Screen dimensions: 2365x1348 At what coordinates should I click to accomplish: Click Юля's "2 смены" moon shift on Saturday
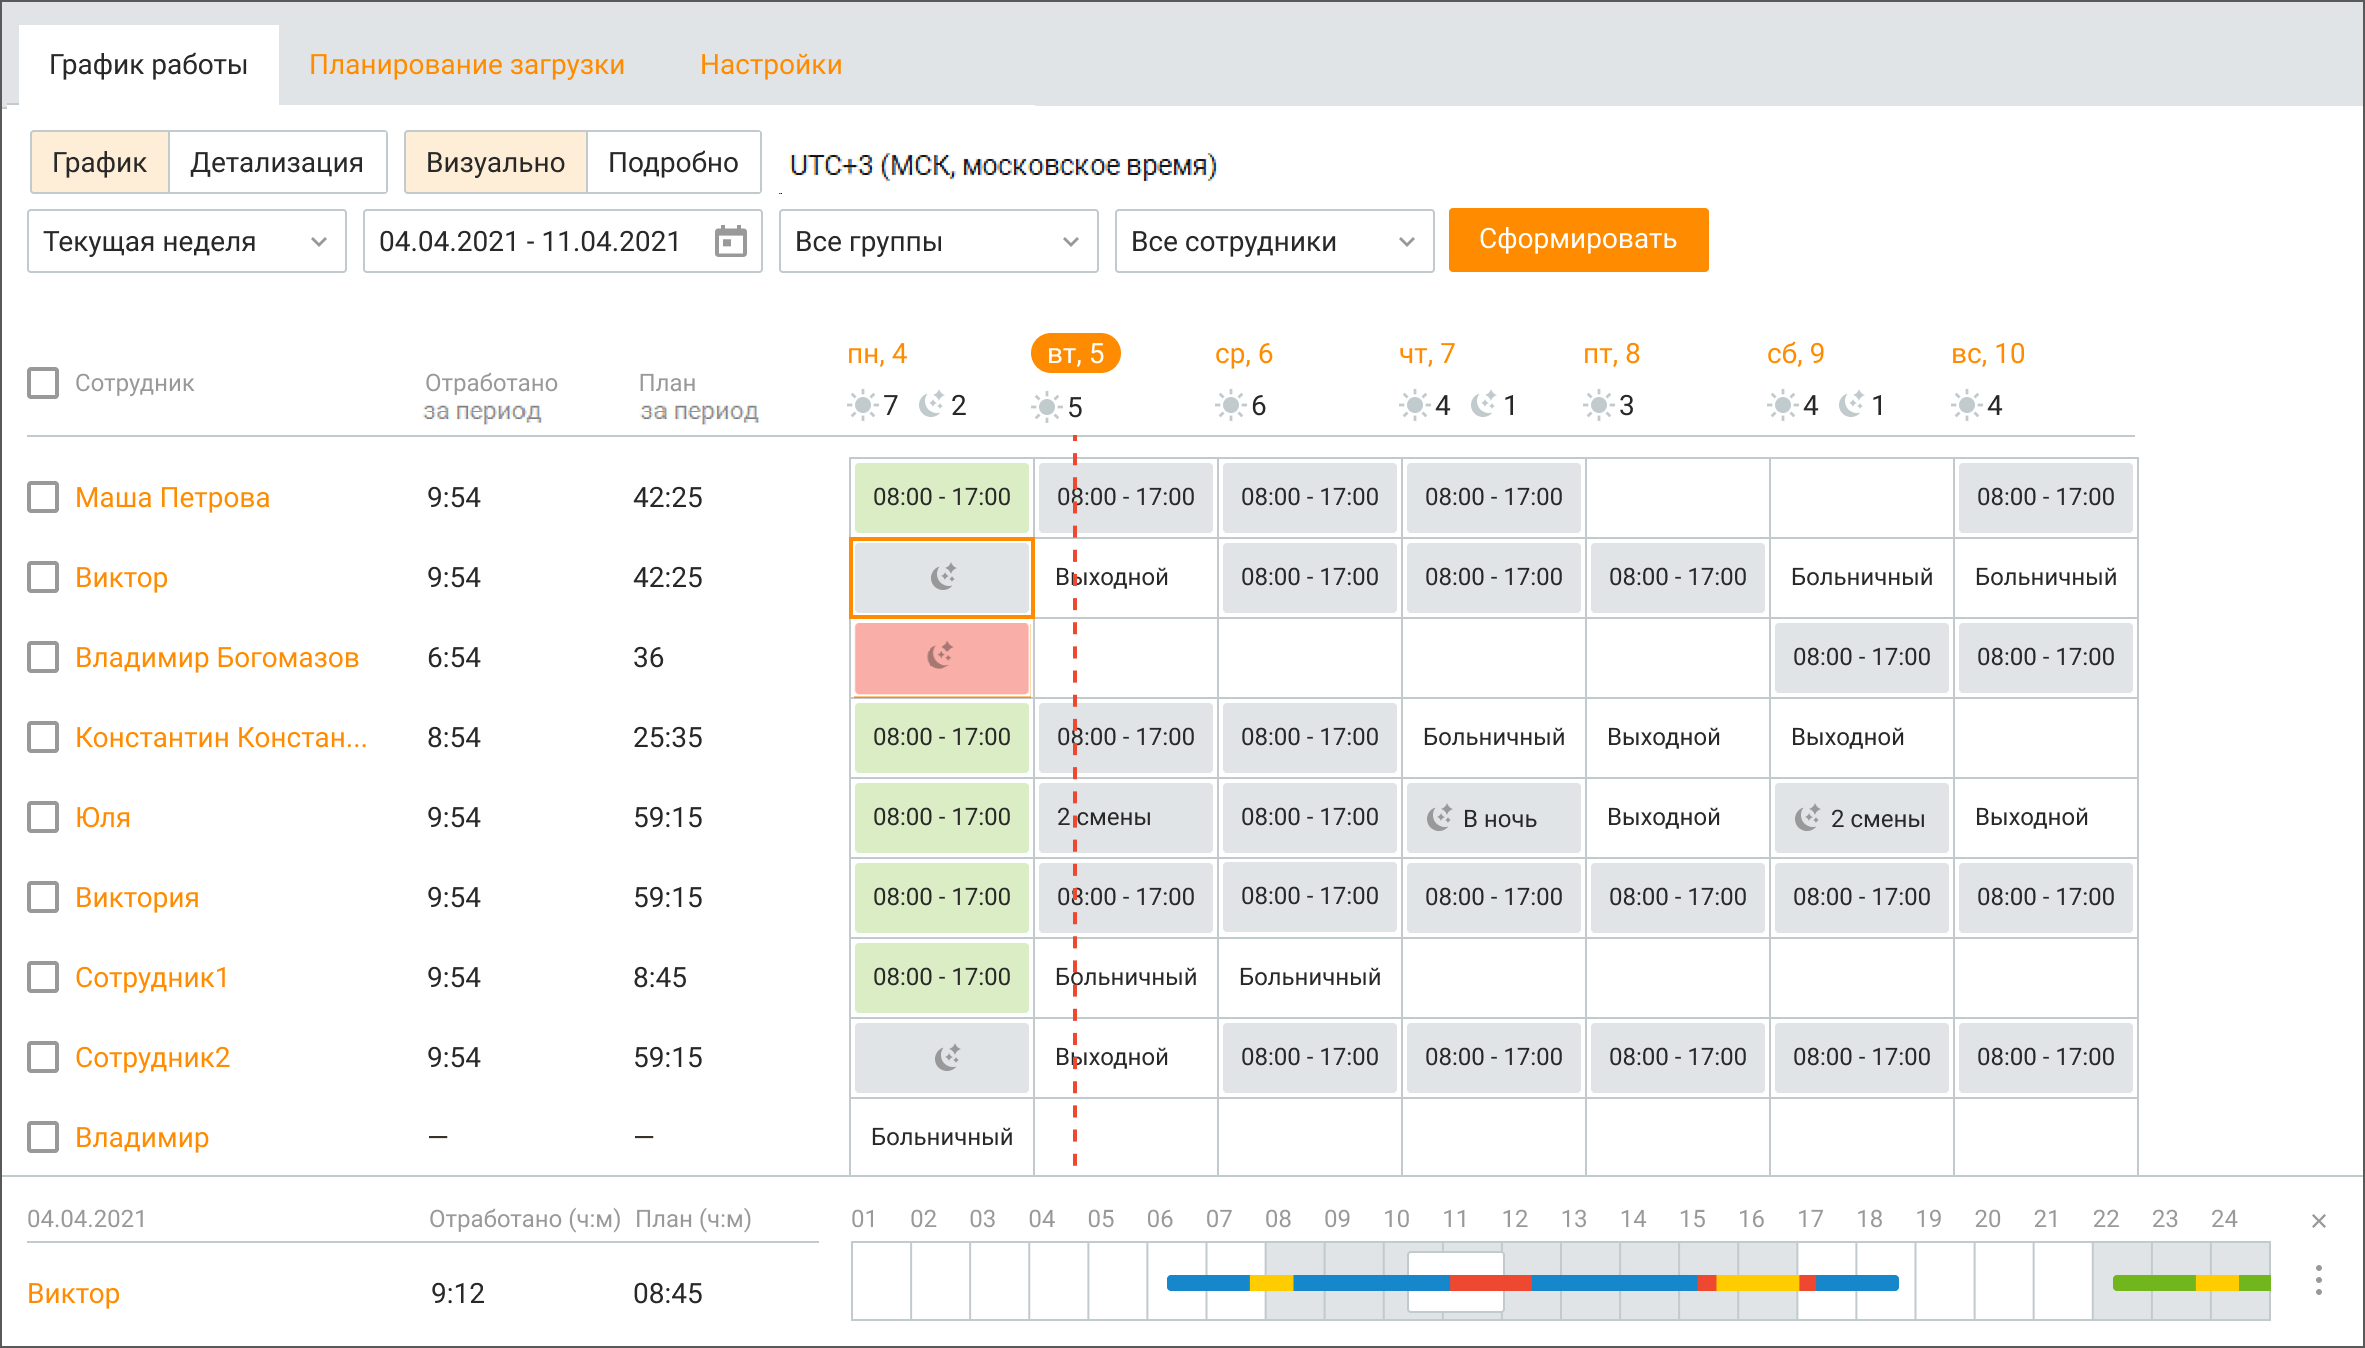tap(1861, 817)
